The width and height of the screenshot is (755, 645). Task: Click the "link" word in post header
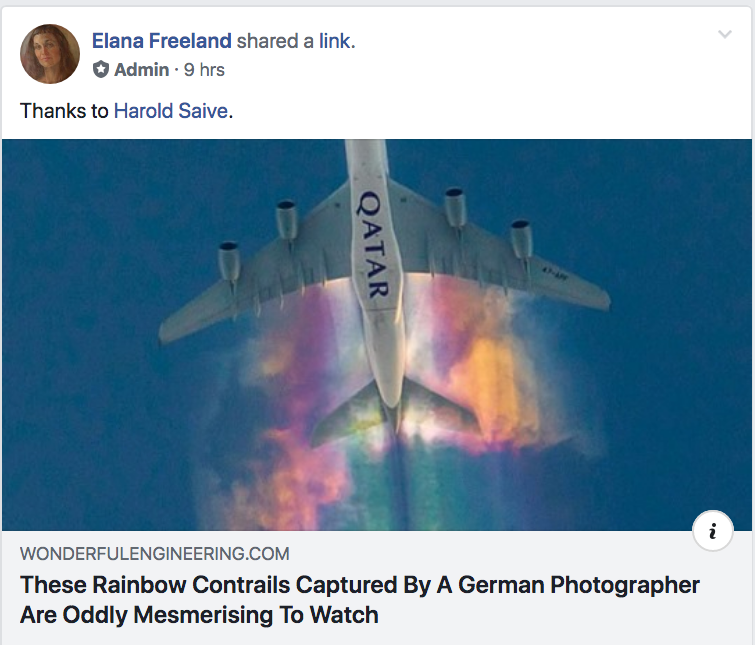tap(335, 41)
